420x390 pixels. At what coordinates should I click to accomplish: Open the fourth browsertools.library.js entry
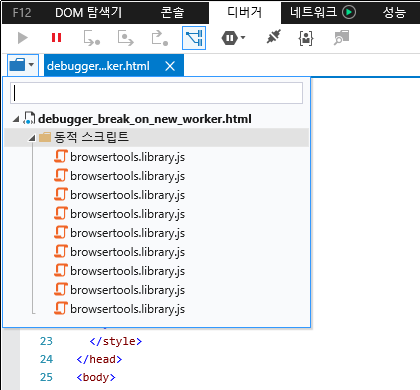tap(128, 214)
